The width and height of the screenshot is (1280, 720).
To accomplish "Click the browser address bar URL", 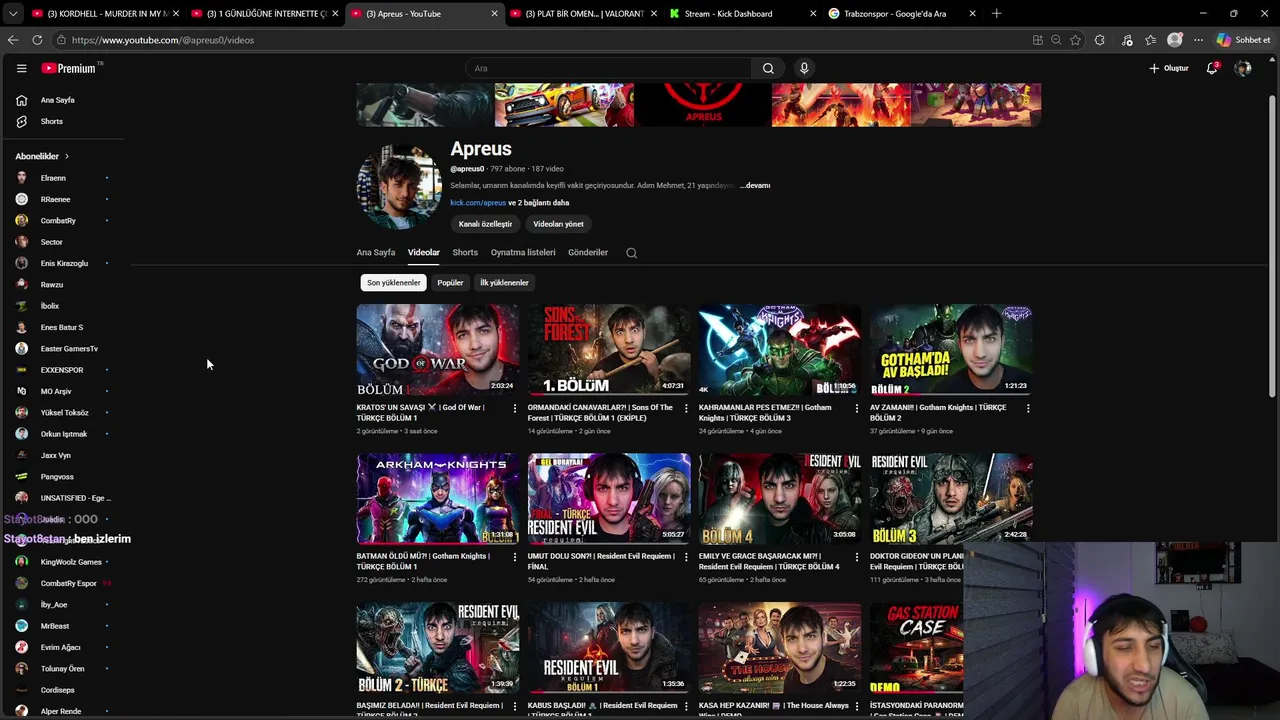I will 163,40.
